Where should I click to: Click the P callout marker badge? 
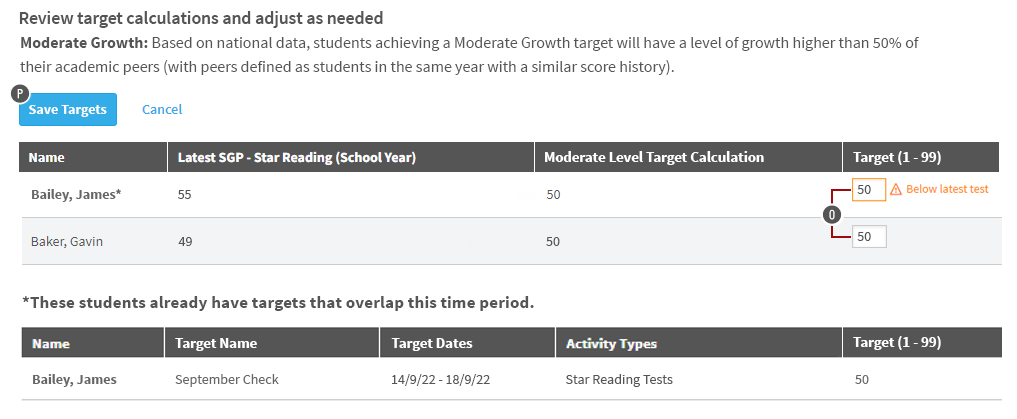20,94
